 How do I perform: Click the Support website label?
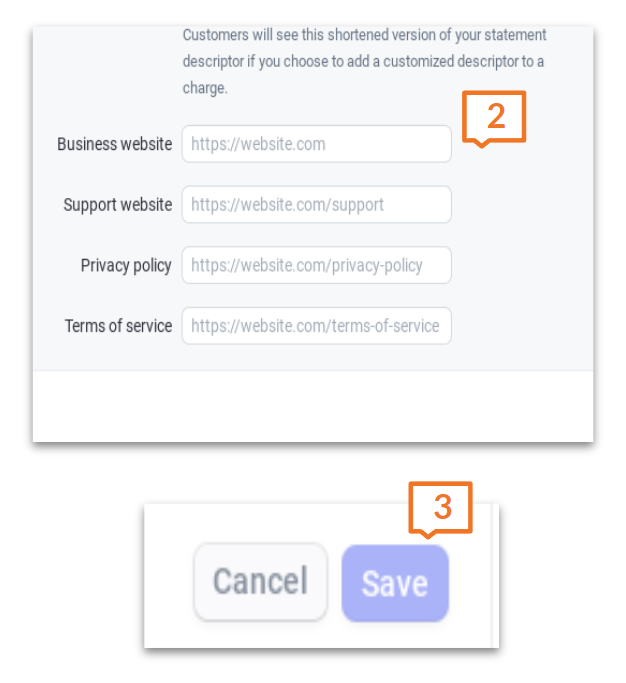pyautogui.click(x=117, y=205)
